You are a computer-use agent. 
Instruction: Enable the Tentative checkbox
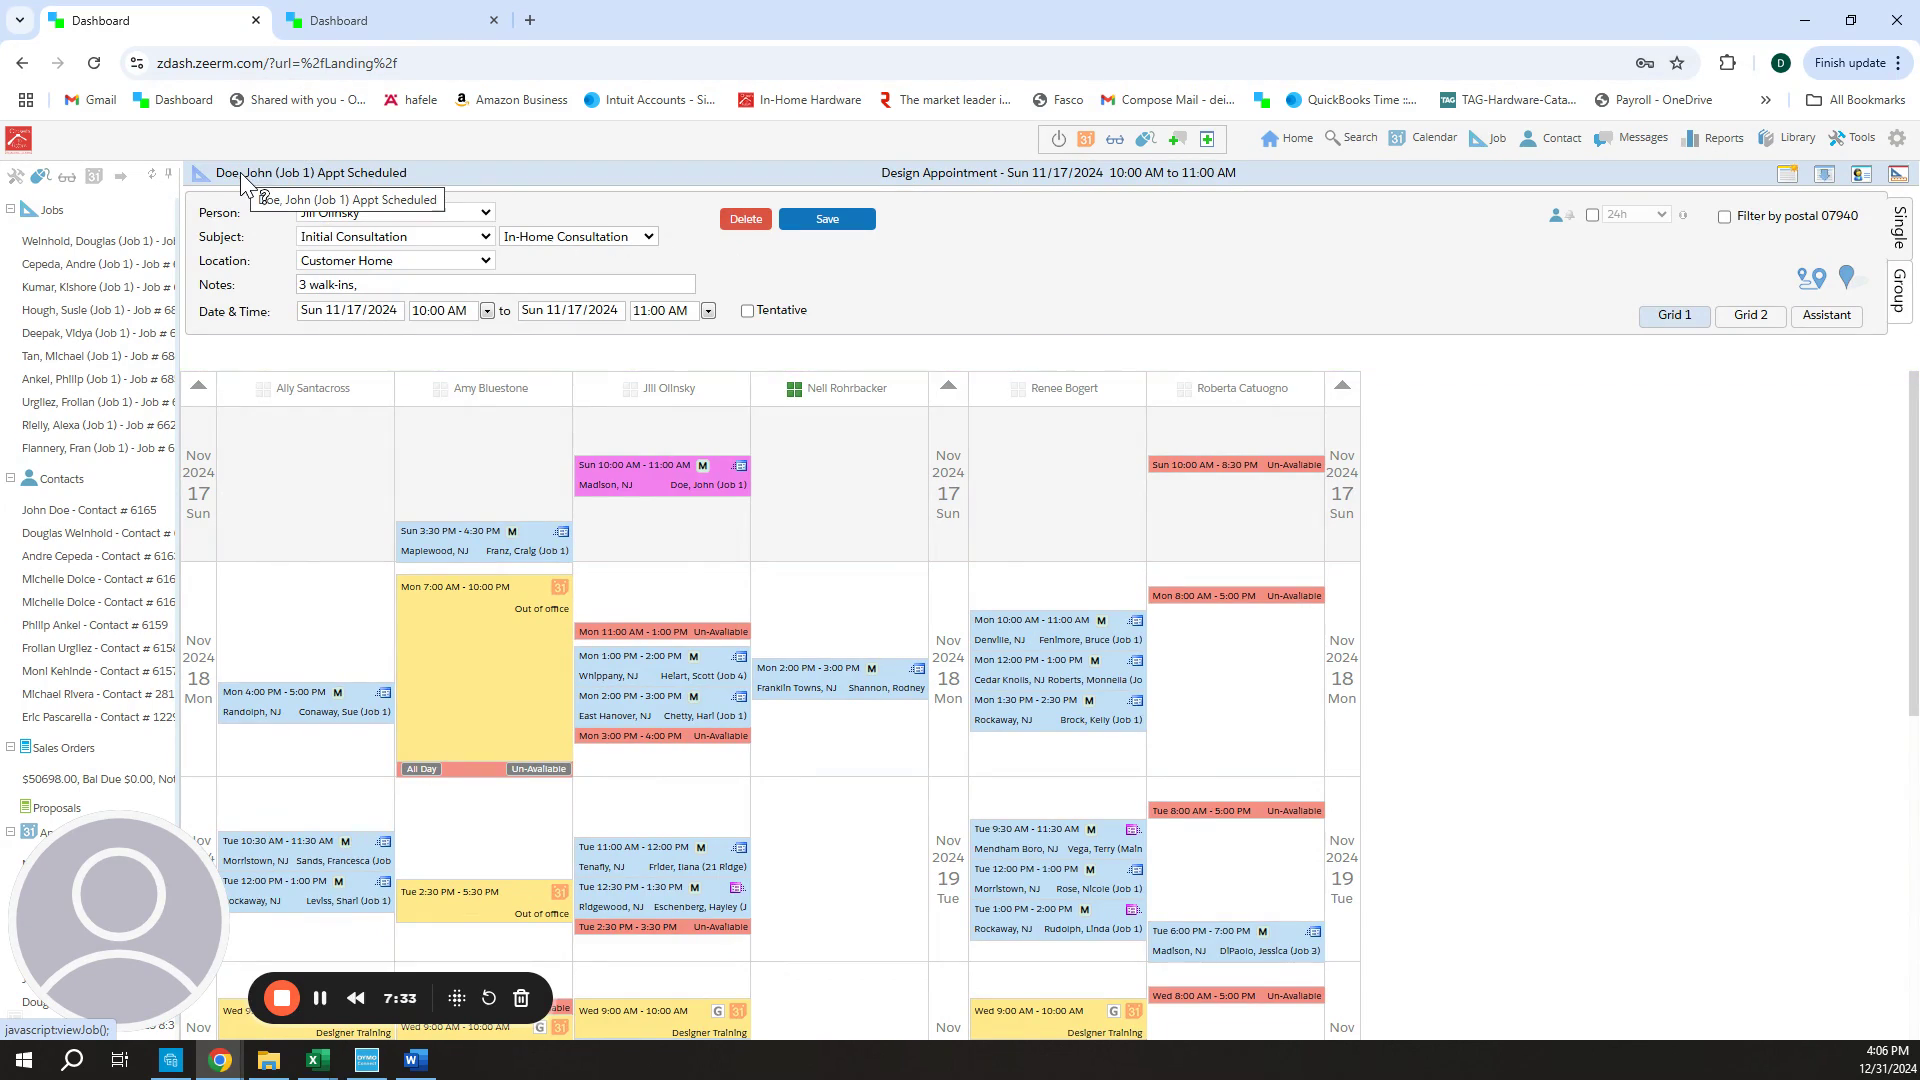click(x=747, y=311)
